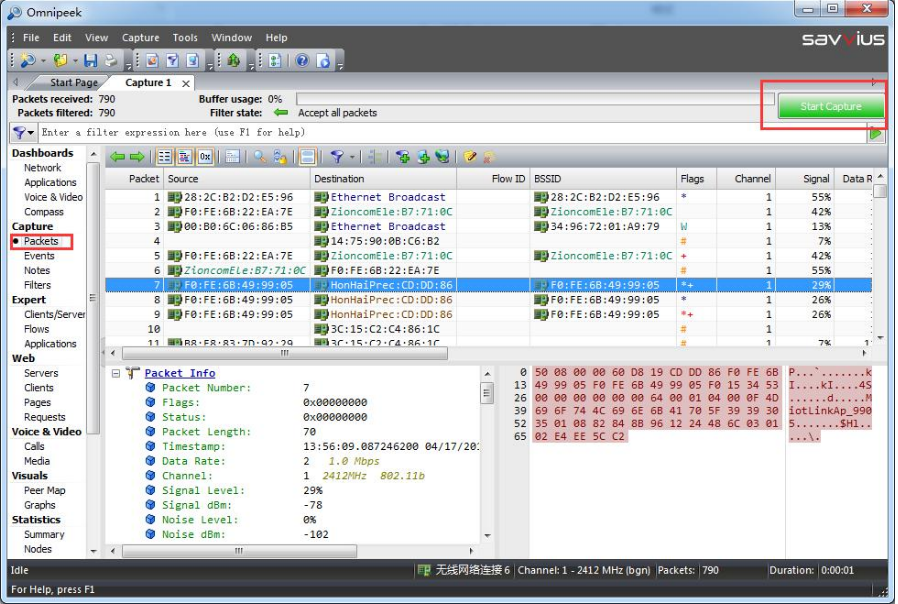Viewport: 898px width, 604px height.
Task: Collapse the Packet Info tree node
Action: tap(116, 373)
